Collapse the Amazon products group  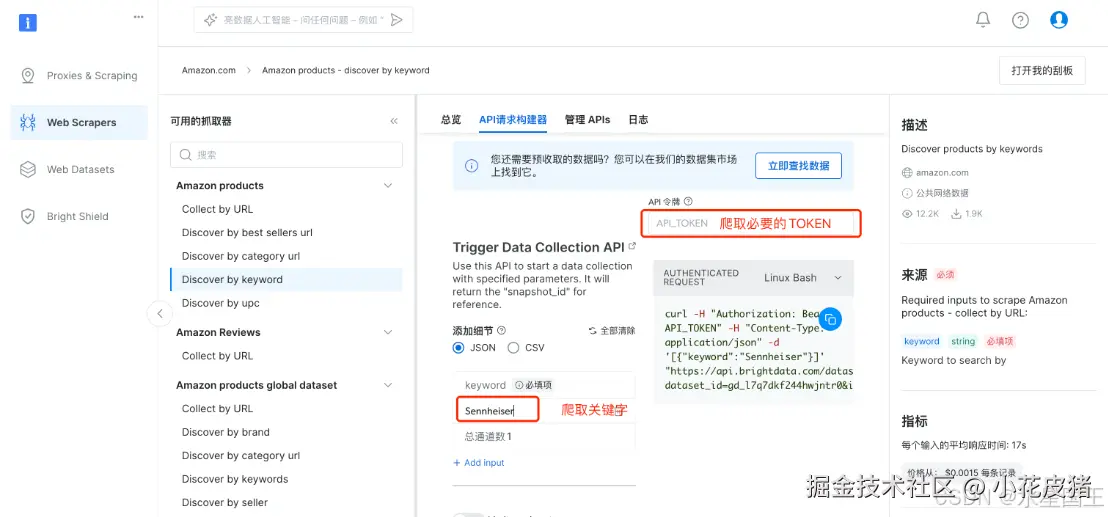click(x=387, y=185)
